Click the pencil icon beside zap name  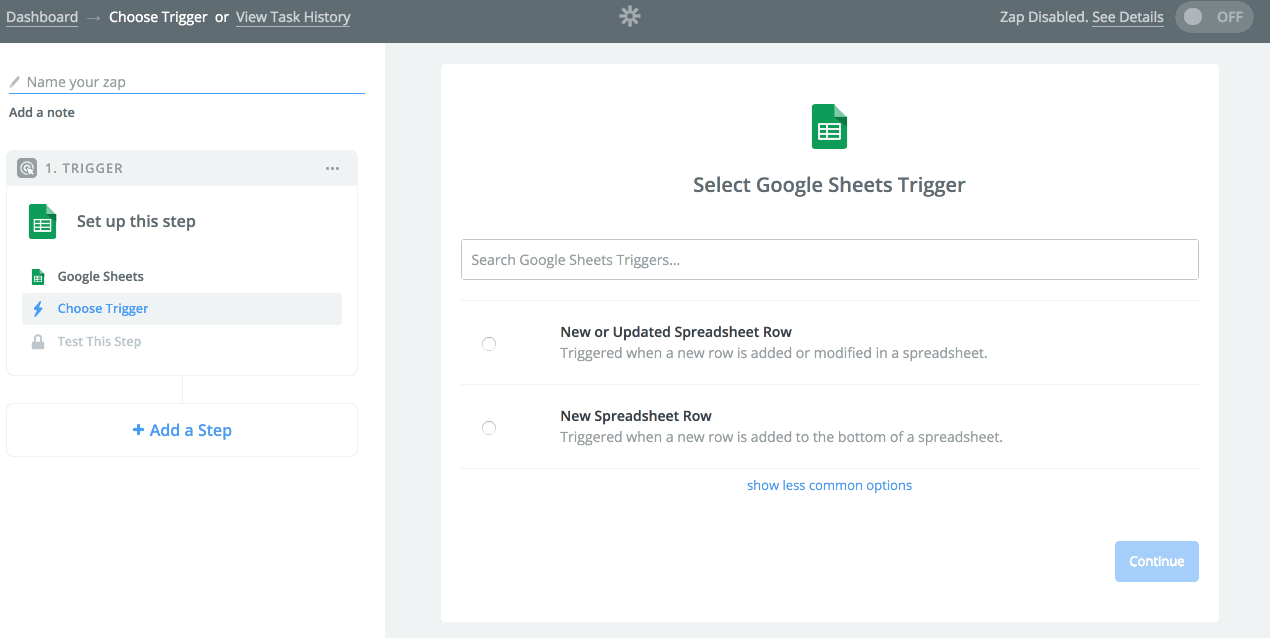[x=15, y=82]
